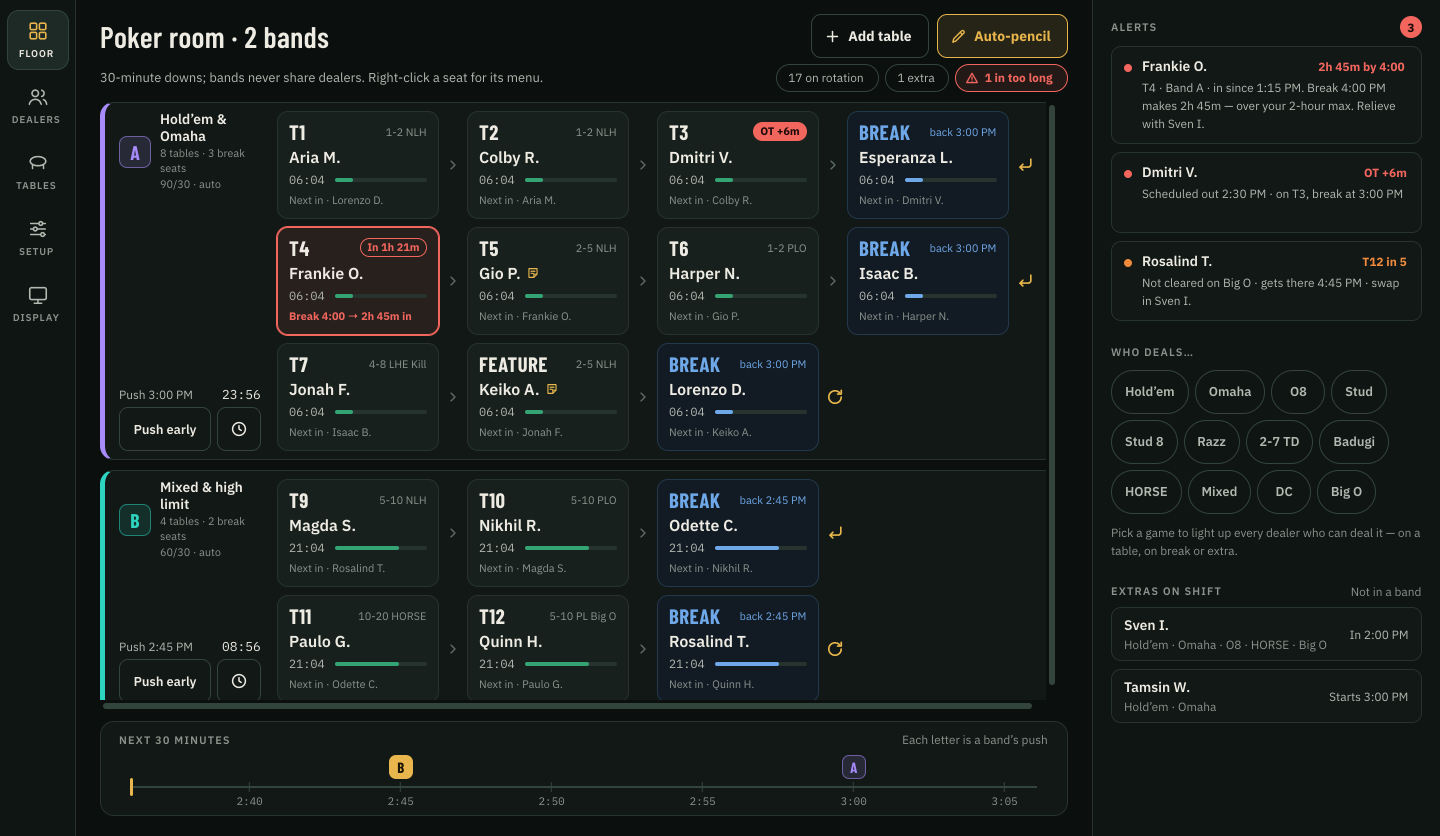Image resolution: width=1440 pixels, height=836 pixels.
Task: Open the Frankie O. alert card
Action: tap(1266, 94)
